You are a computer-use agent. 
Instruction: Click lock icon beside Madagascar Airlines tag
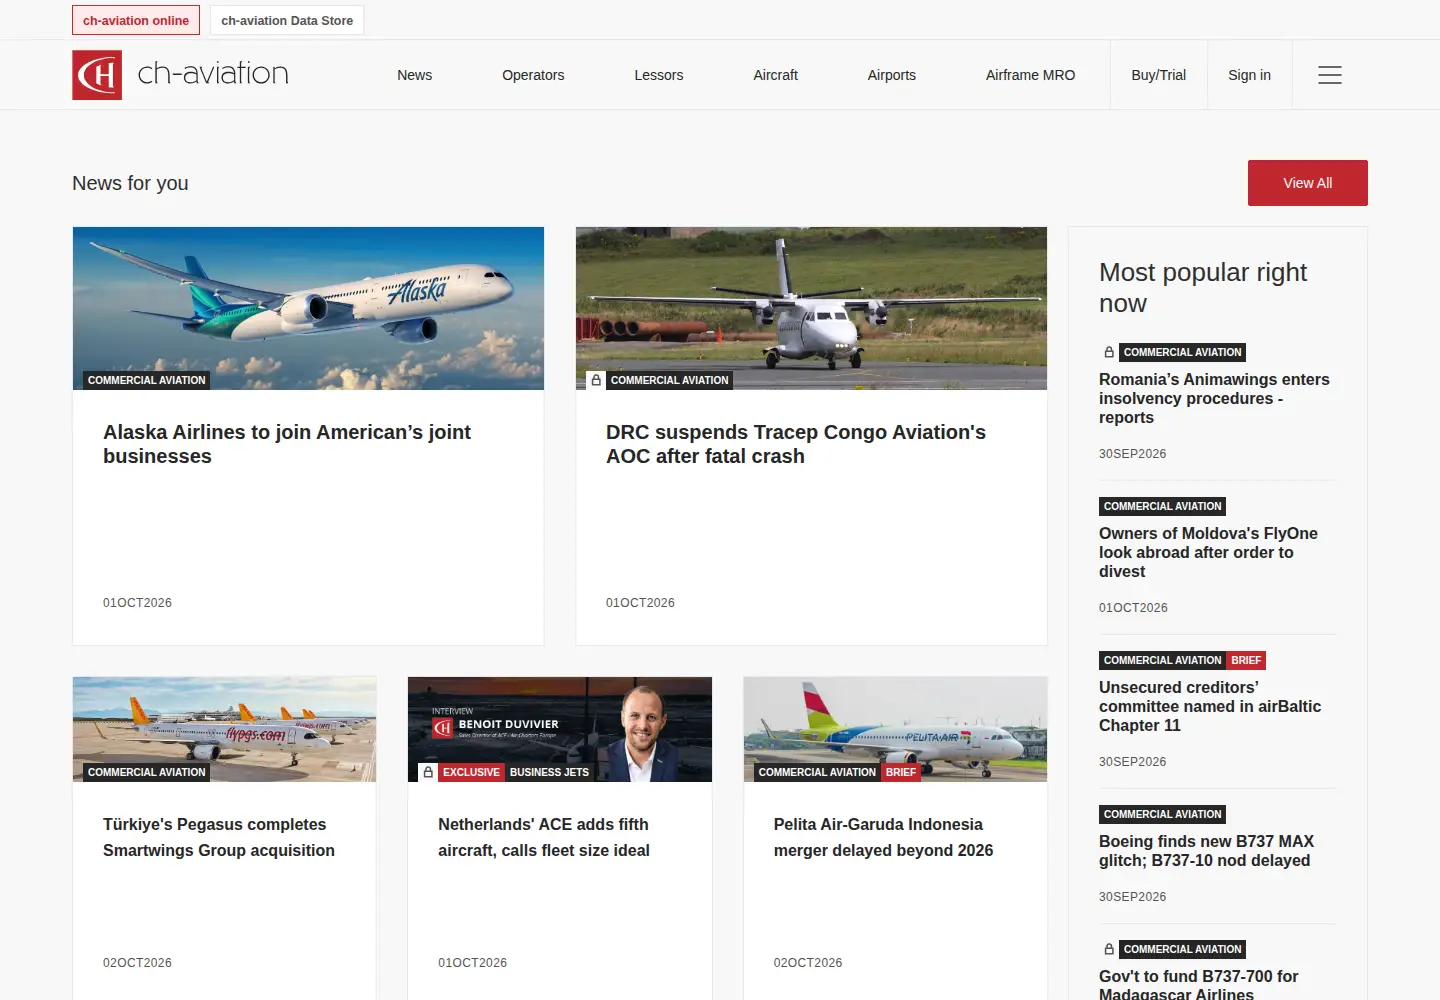(x=1109, y=949)
